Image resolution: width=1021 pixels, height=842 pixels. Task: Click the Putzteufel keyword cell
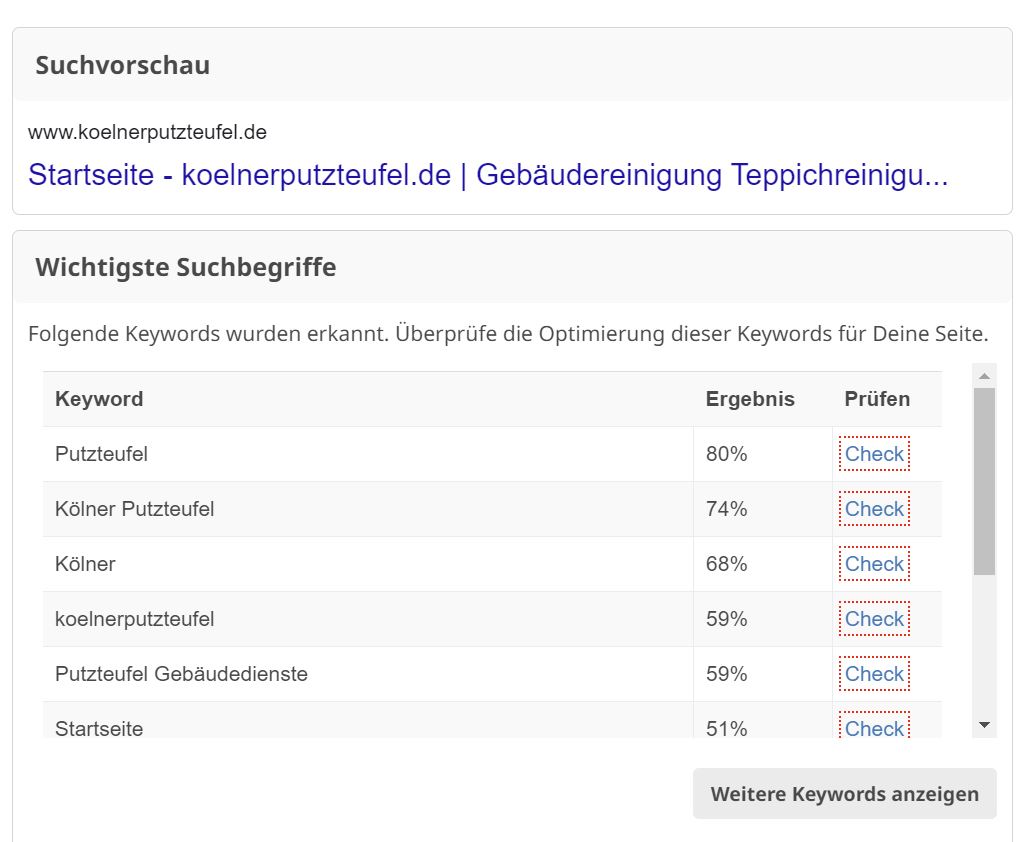[368, 454]
